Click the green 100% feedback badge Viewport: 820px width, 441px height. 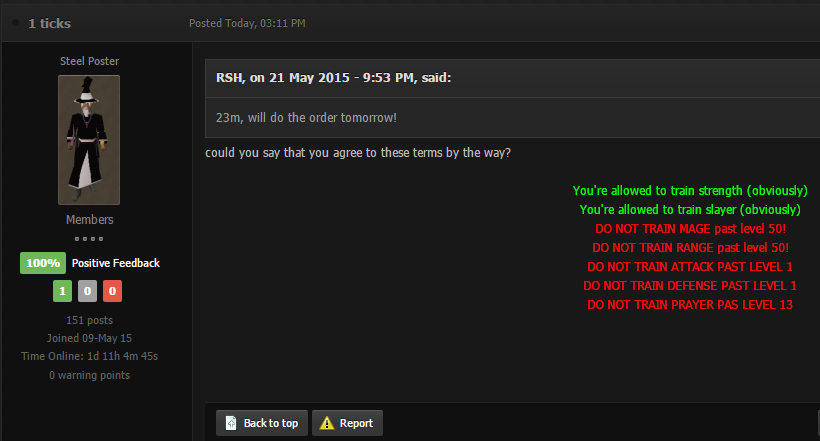click(43, 263)
